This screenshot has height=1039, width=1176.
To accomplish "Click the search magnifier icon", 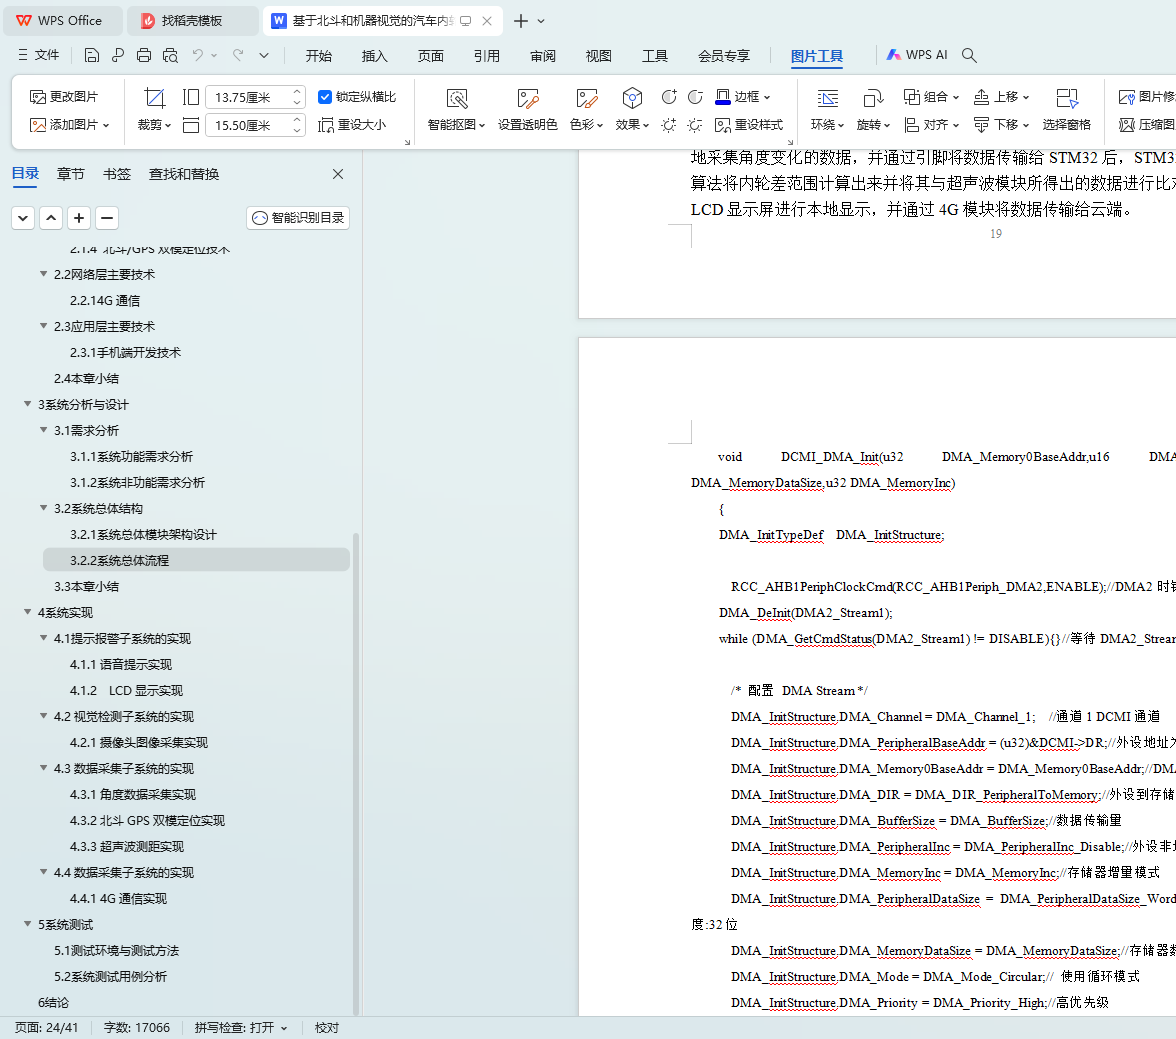I will [x=969, y=56].
